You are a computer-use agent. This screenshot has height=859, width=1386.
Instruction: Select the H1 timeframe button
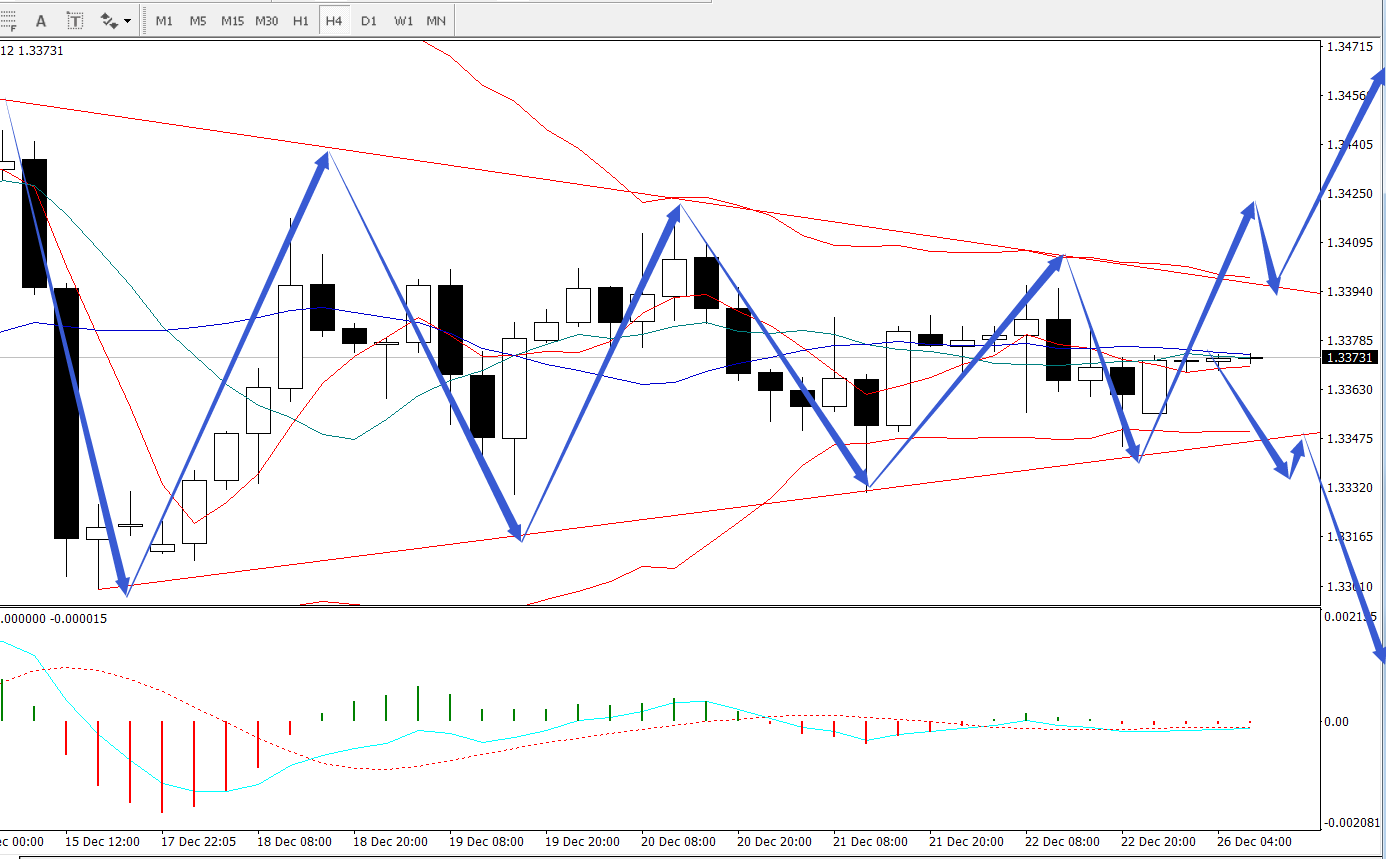coord(301,20)
